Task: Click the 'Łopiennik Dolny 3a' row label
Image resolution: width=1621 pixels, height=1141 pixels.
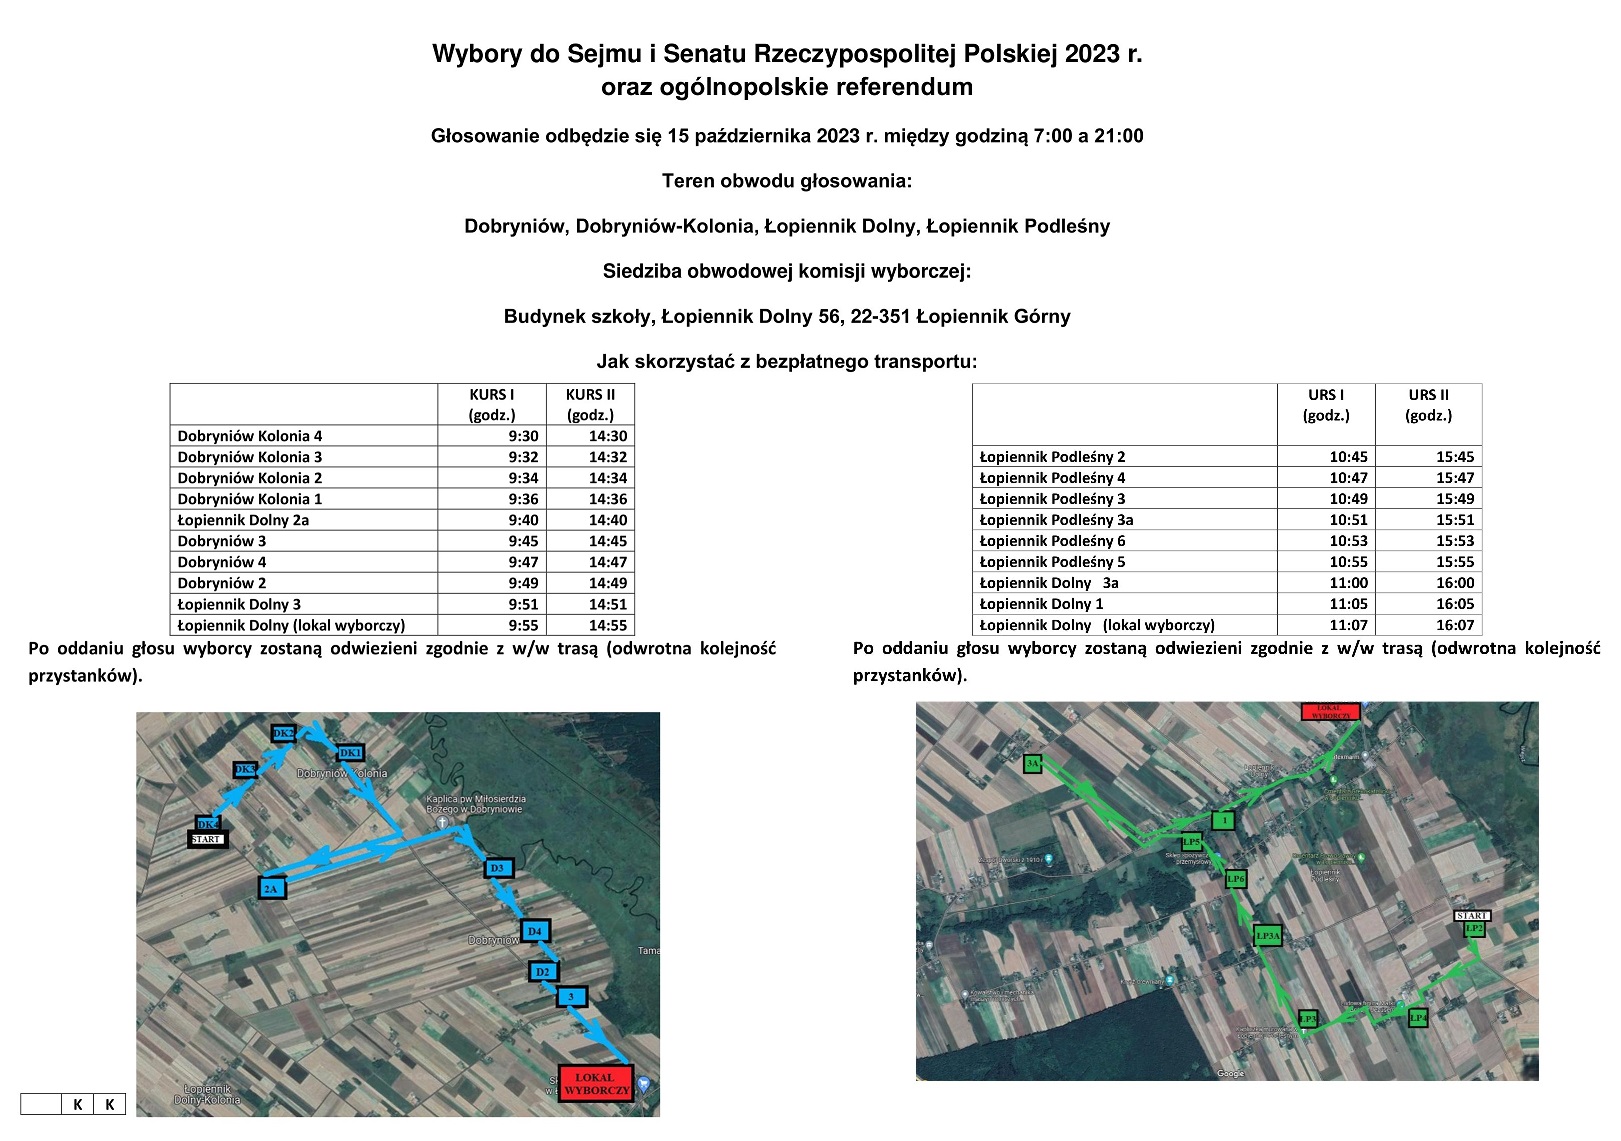Action: pos(1049,583)
